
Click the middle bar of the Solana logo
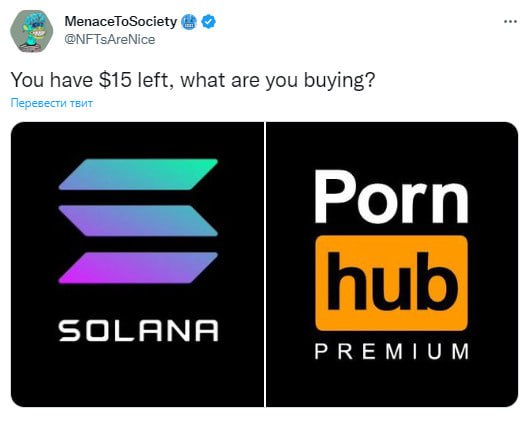pos(138,221)
